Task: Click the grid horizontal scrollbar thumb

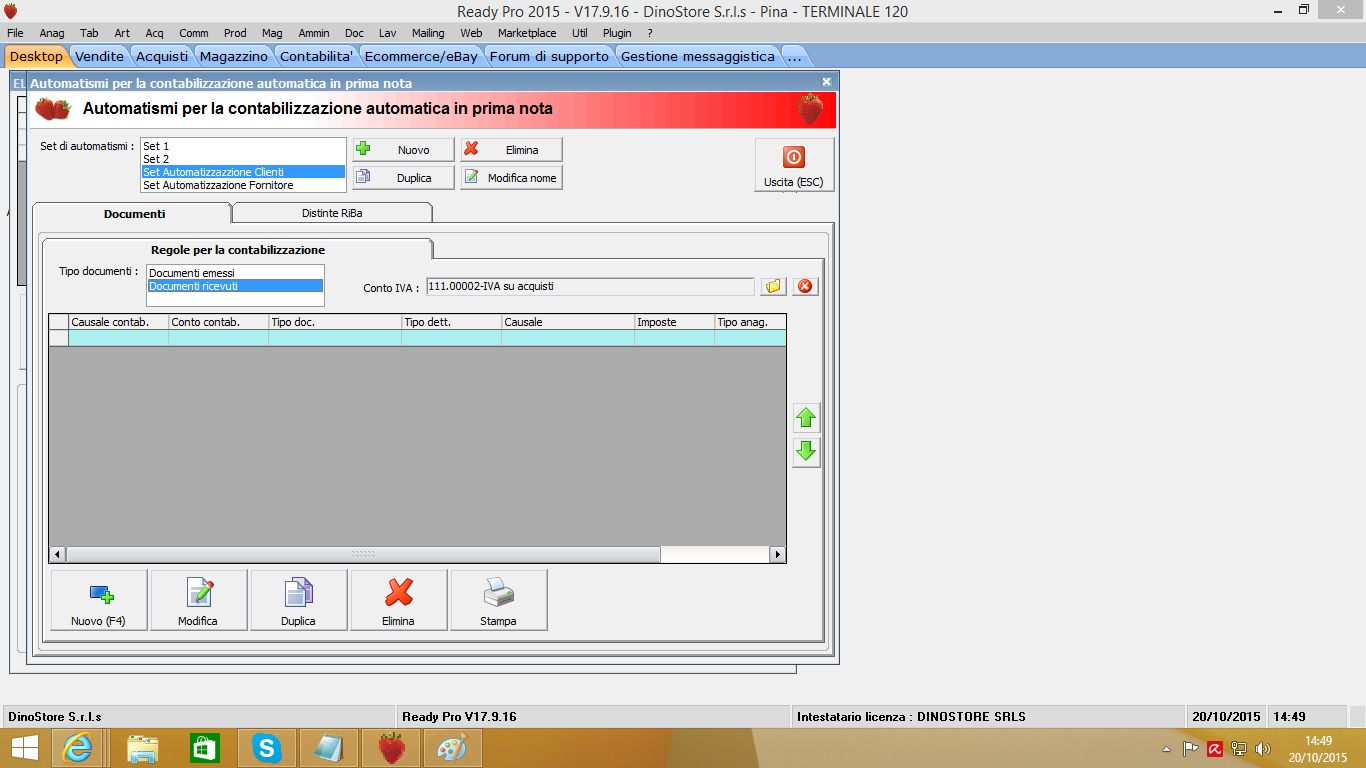Action: (363, 554)
